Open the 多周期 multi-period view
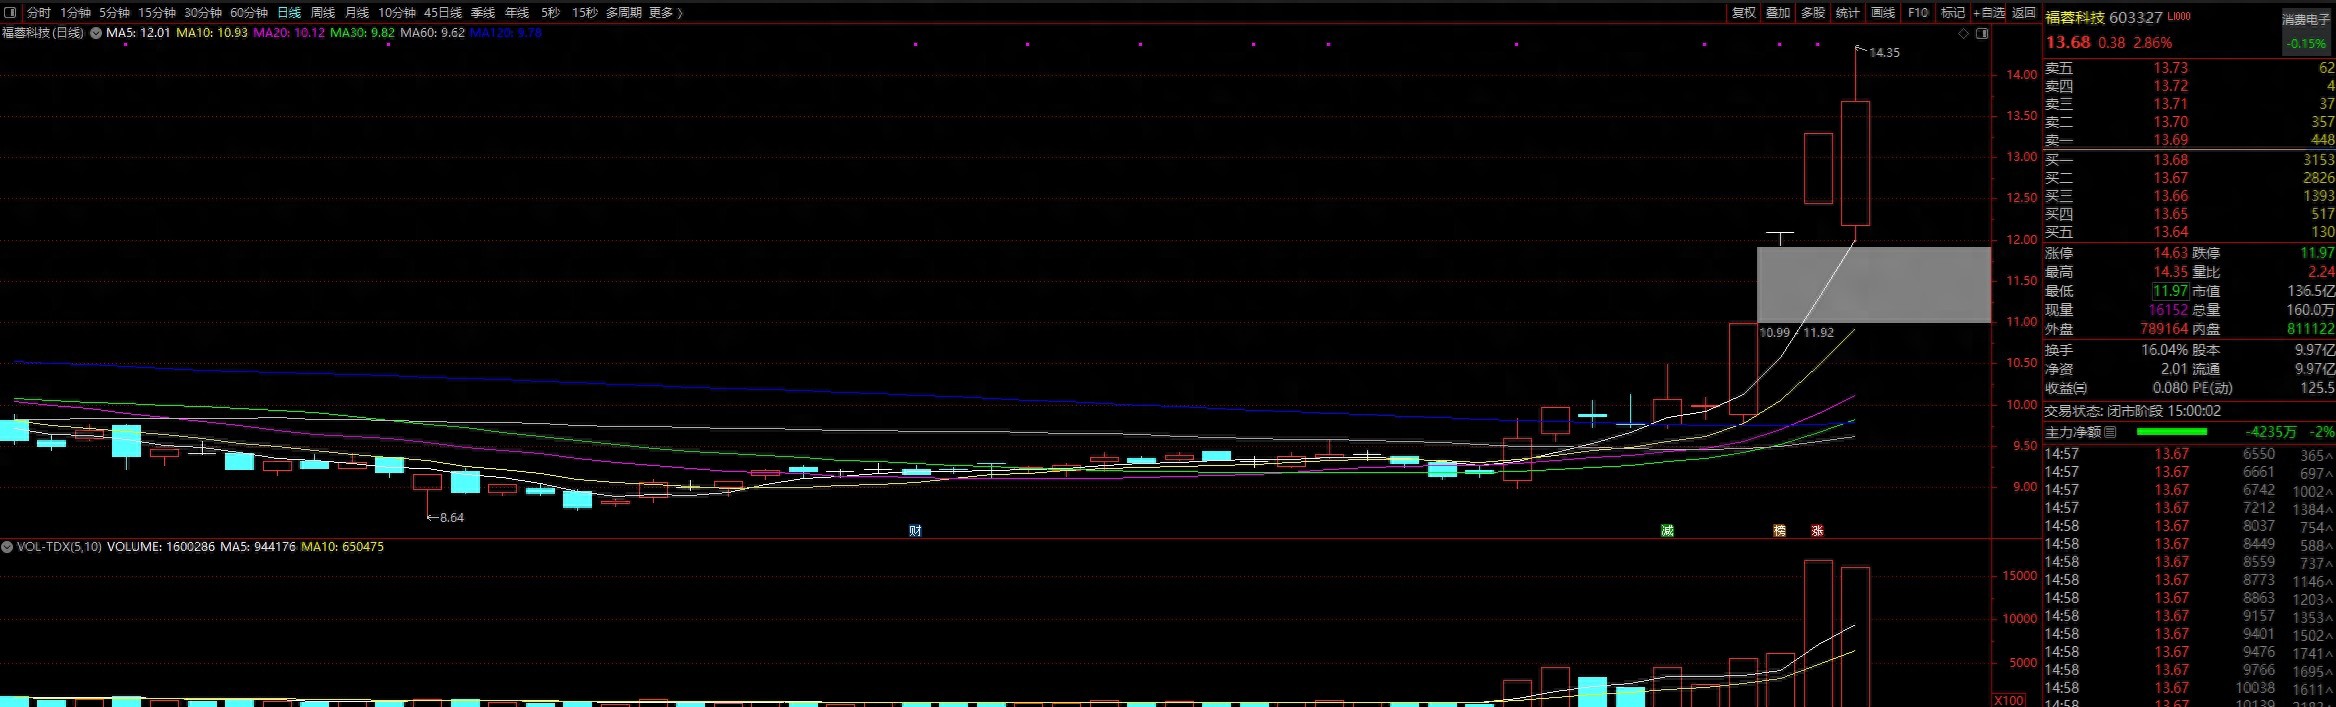Image resolution: width=2336 pixels, height=707 pixels. pos(624,13)
